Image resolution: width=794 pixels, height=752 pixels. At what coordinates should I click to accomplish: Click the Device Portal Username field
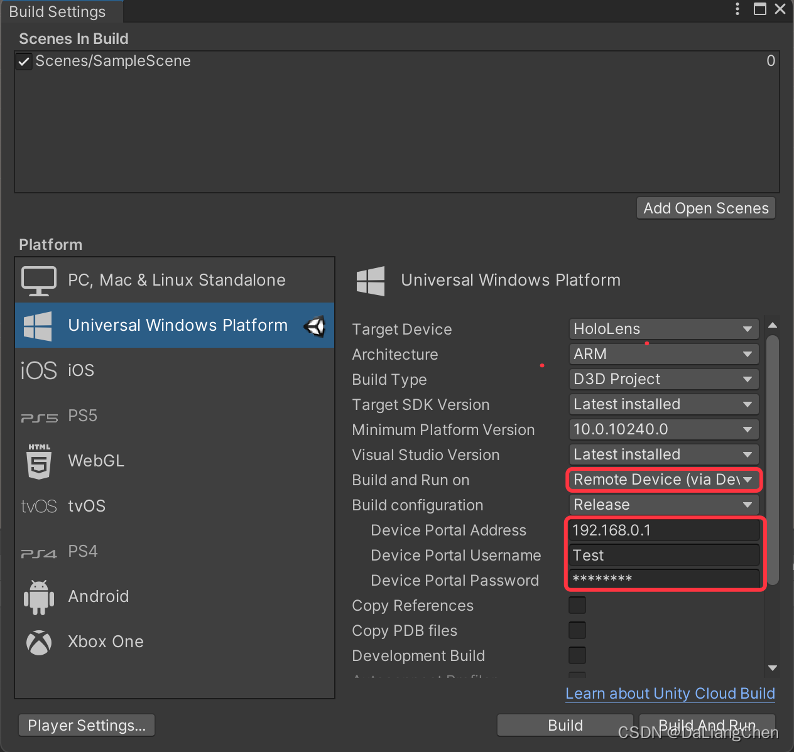tap(664, 555)
